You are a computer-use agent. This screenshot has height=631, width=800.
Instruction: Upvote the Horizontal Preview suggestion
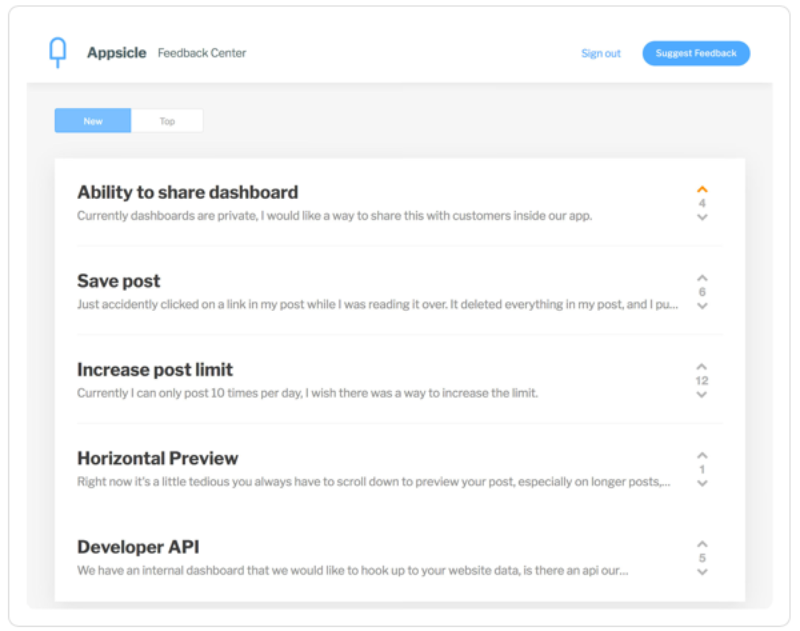click(x=702, y=456)
